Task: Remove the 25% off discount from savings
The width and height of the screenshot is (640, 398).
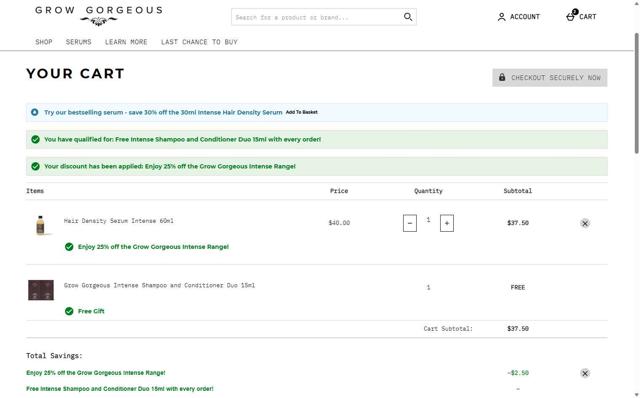Action: point(584,373)
